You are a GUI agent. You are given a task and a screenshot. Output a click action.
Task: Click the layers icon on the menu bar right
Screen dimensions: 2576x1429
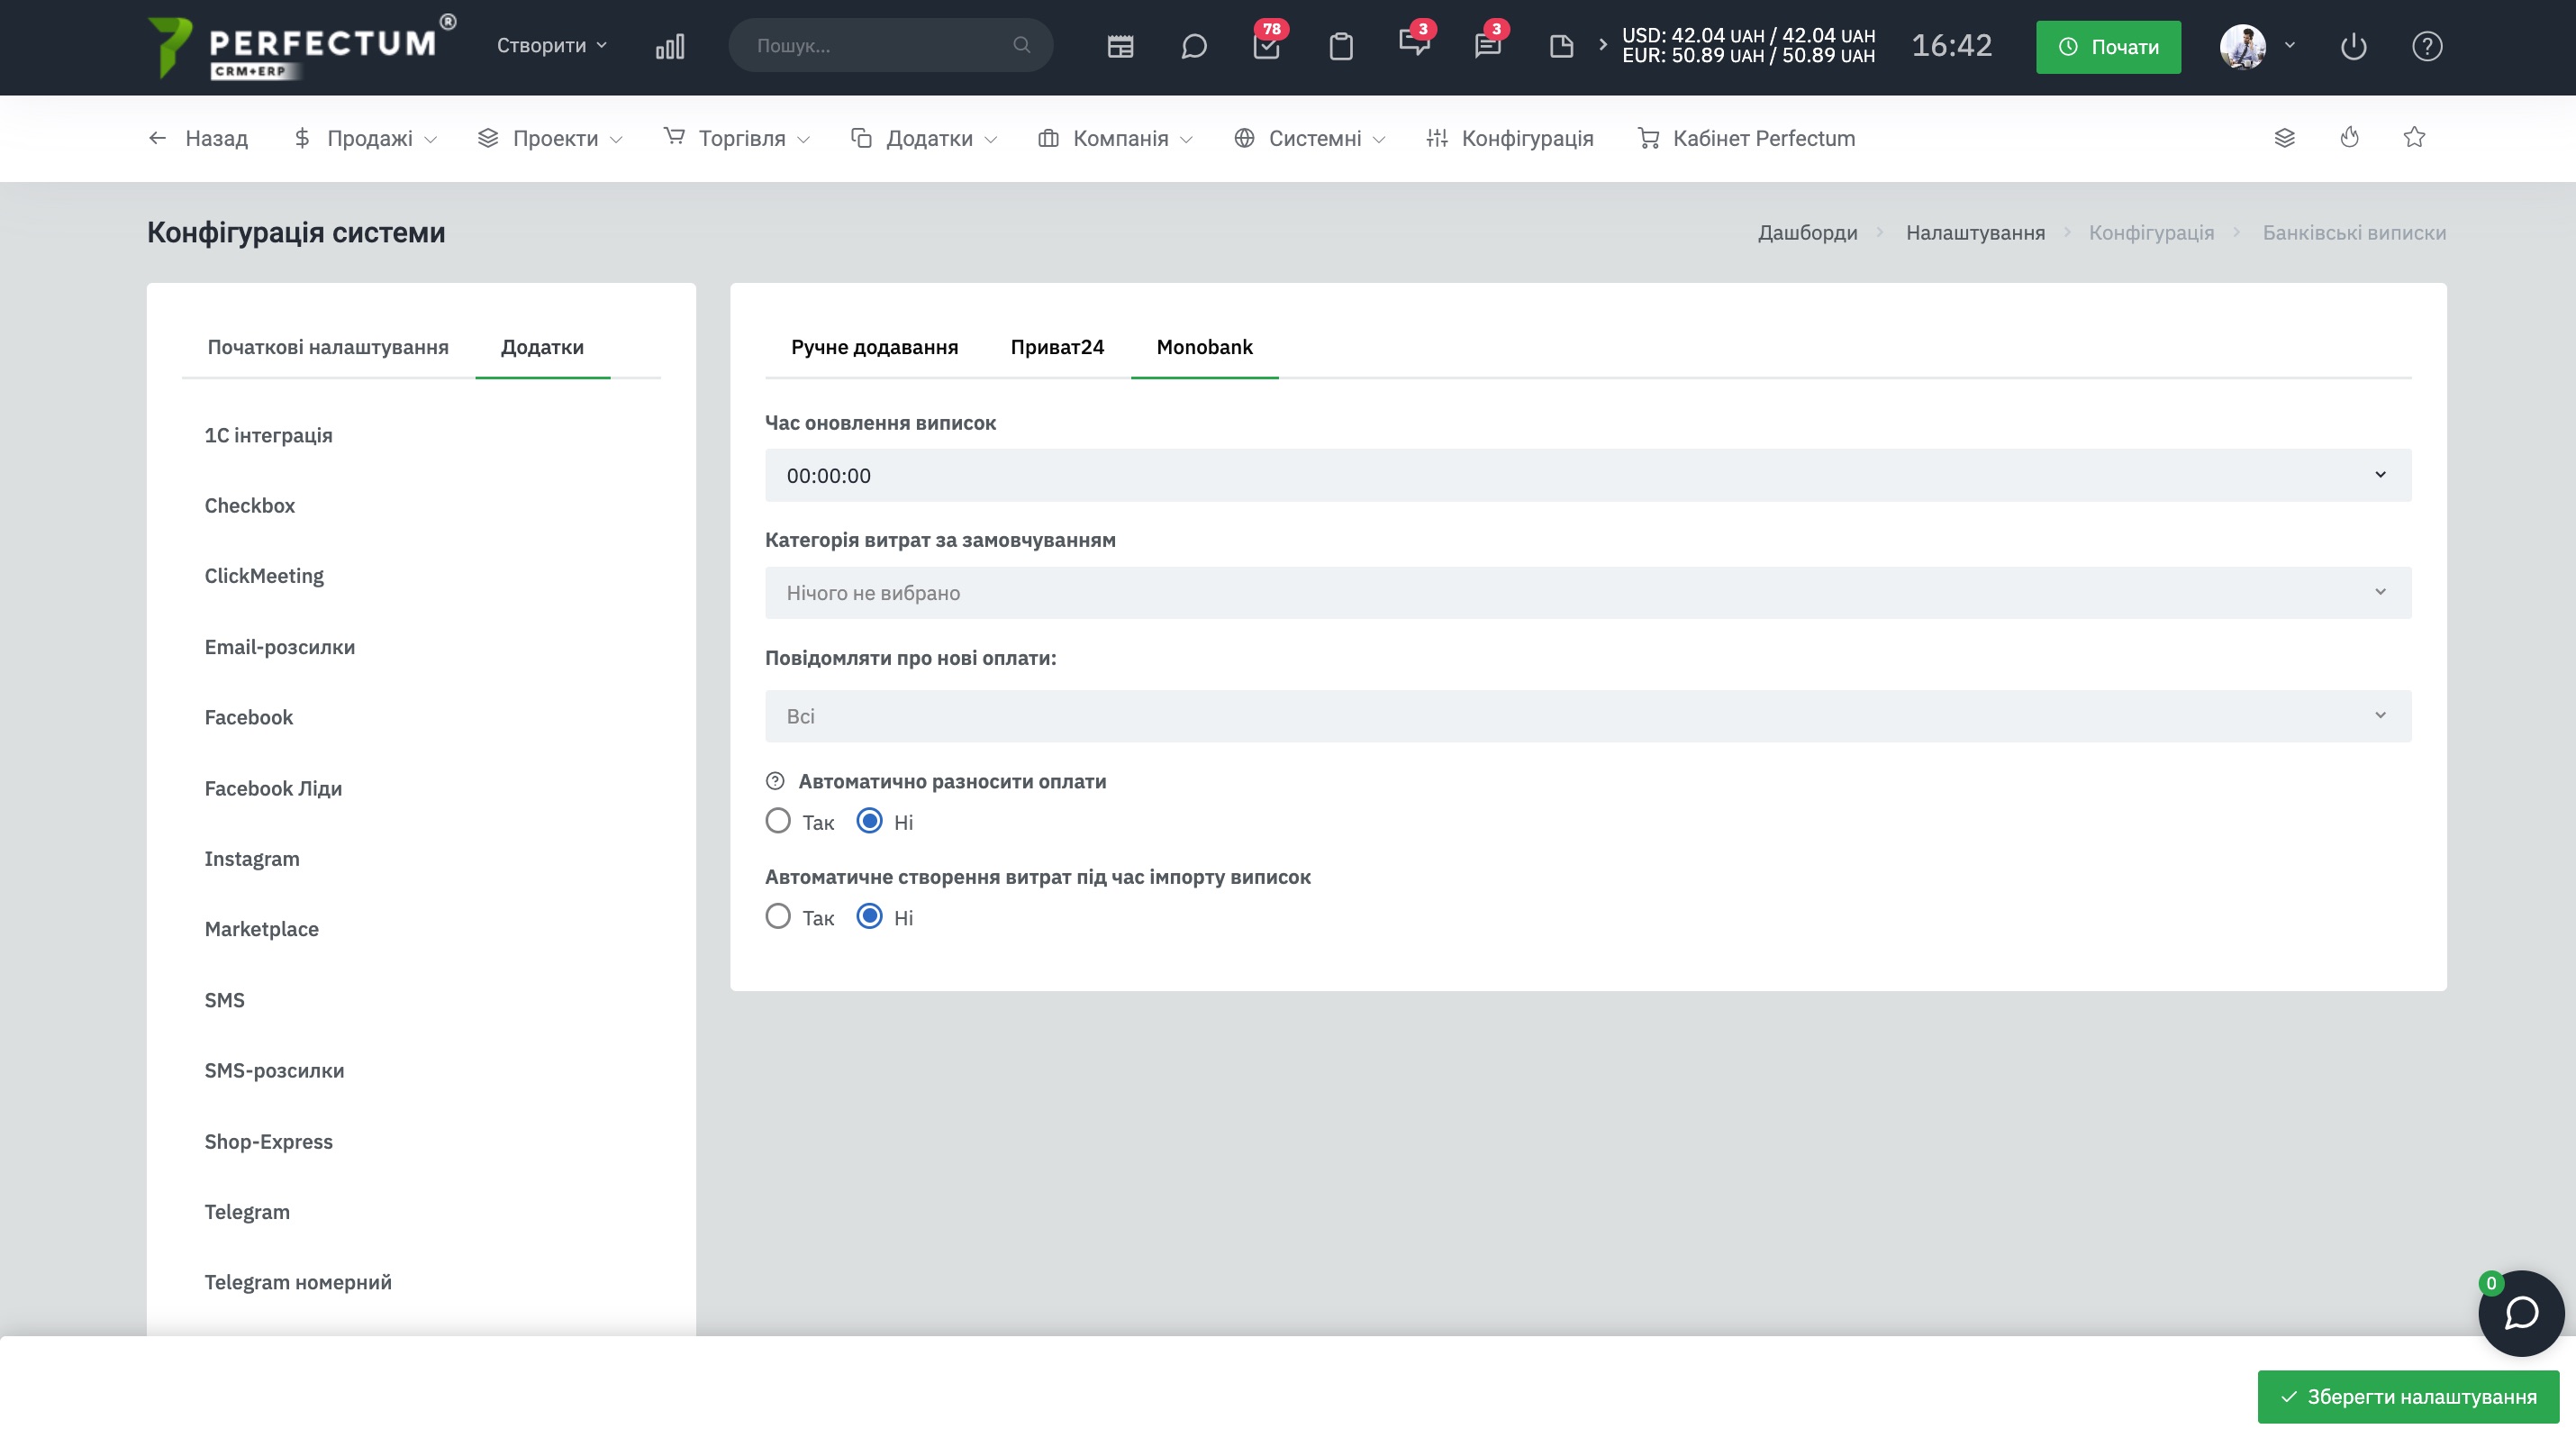click(x=2284, y=138)
